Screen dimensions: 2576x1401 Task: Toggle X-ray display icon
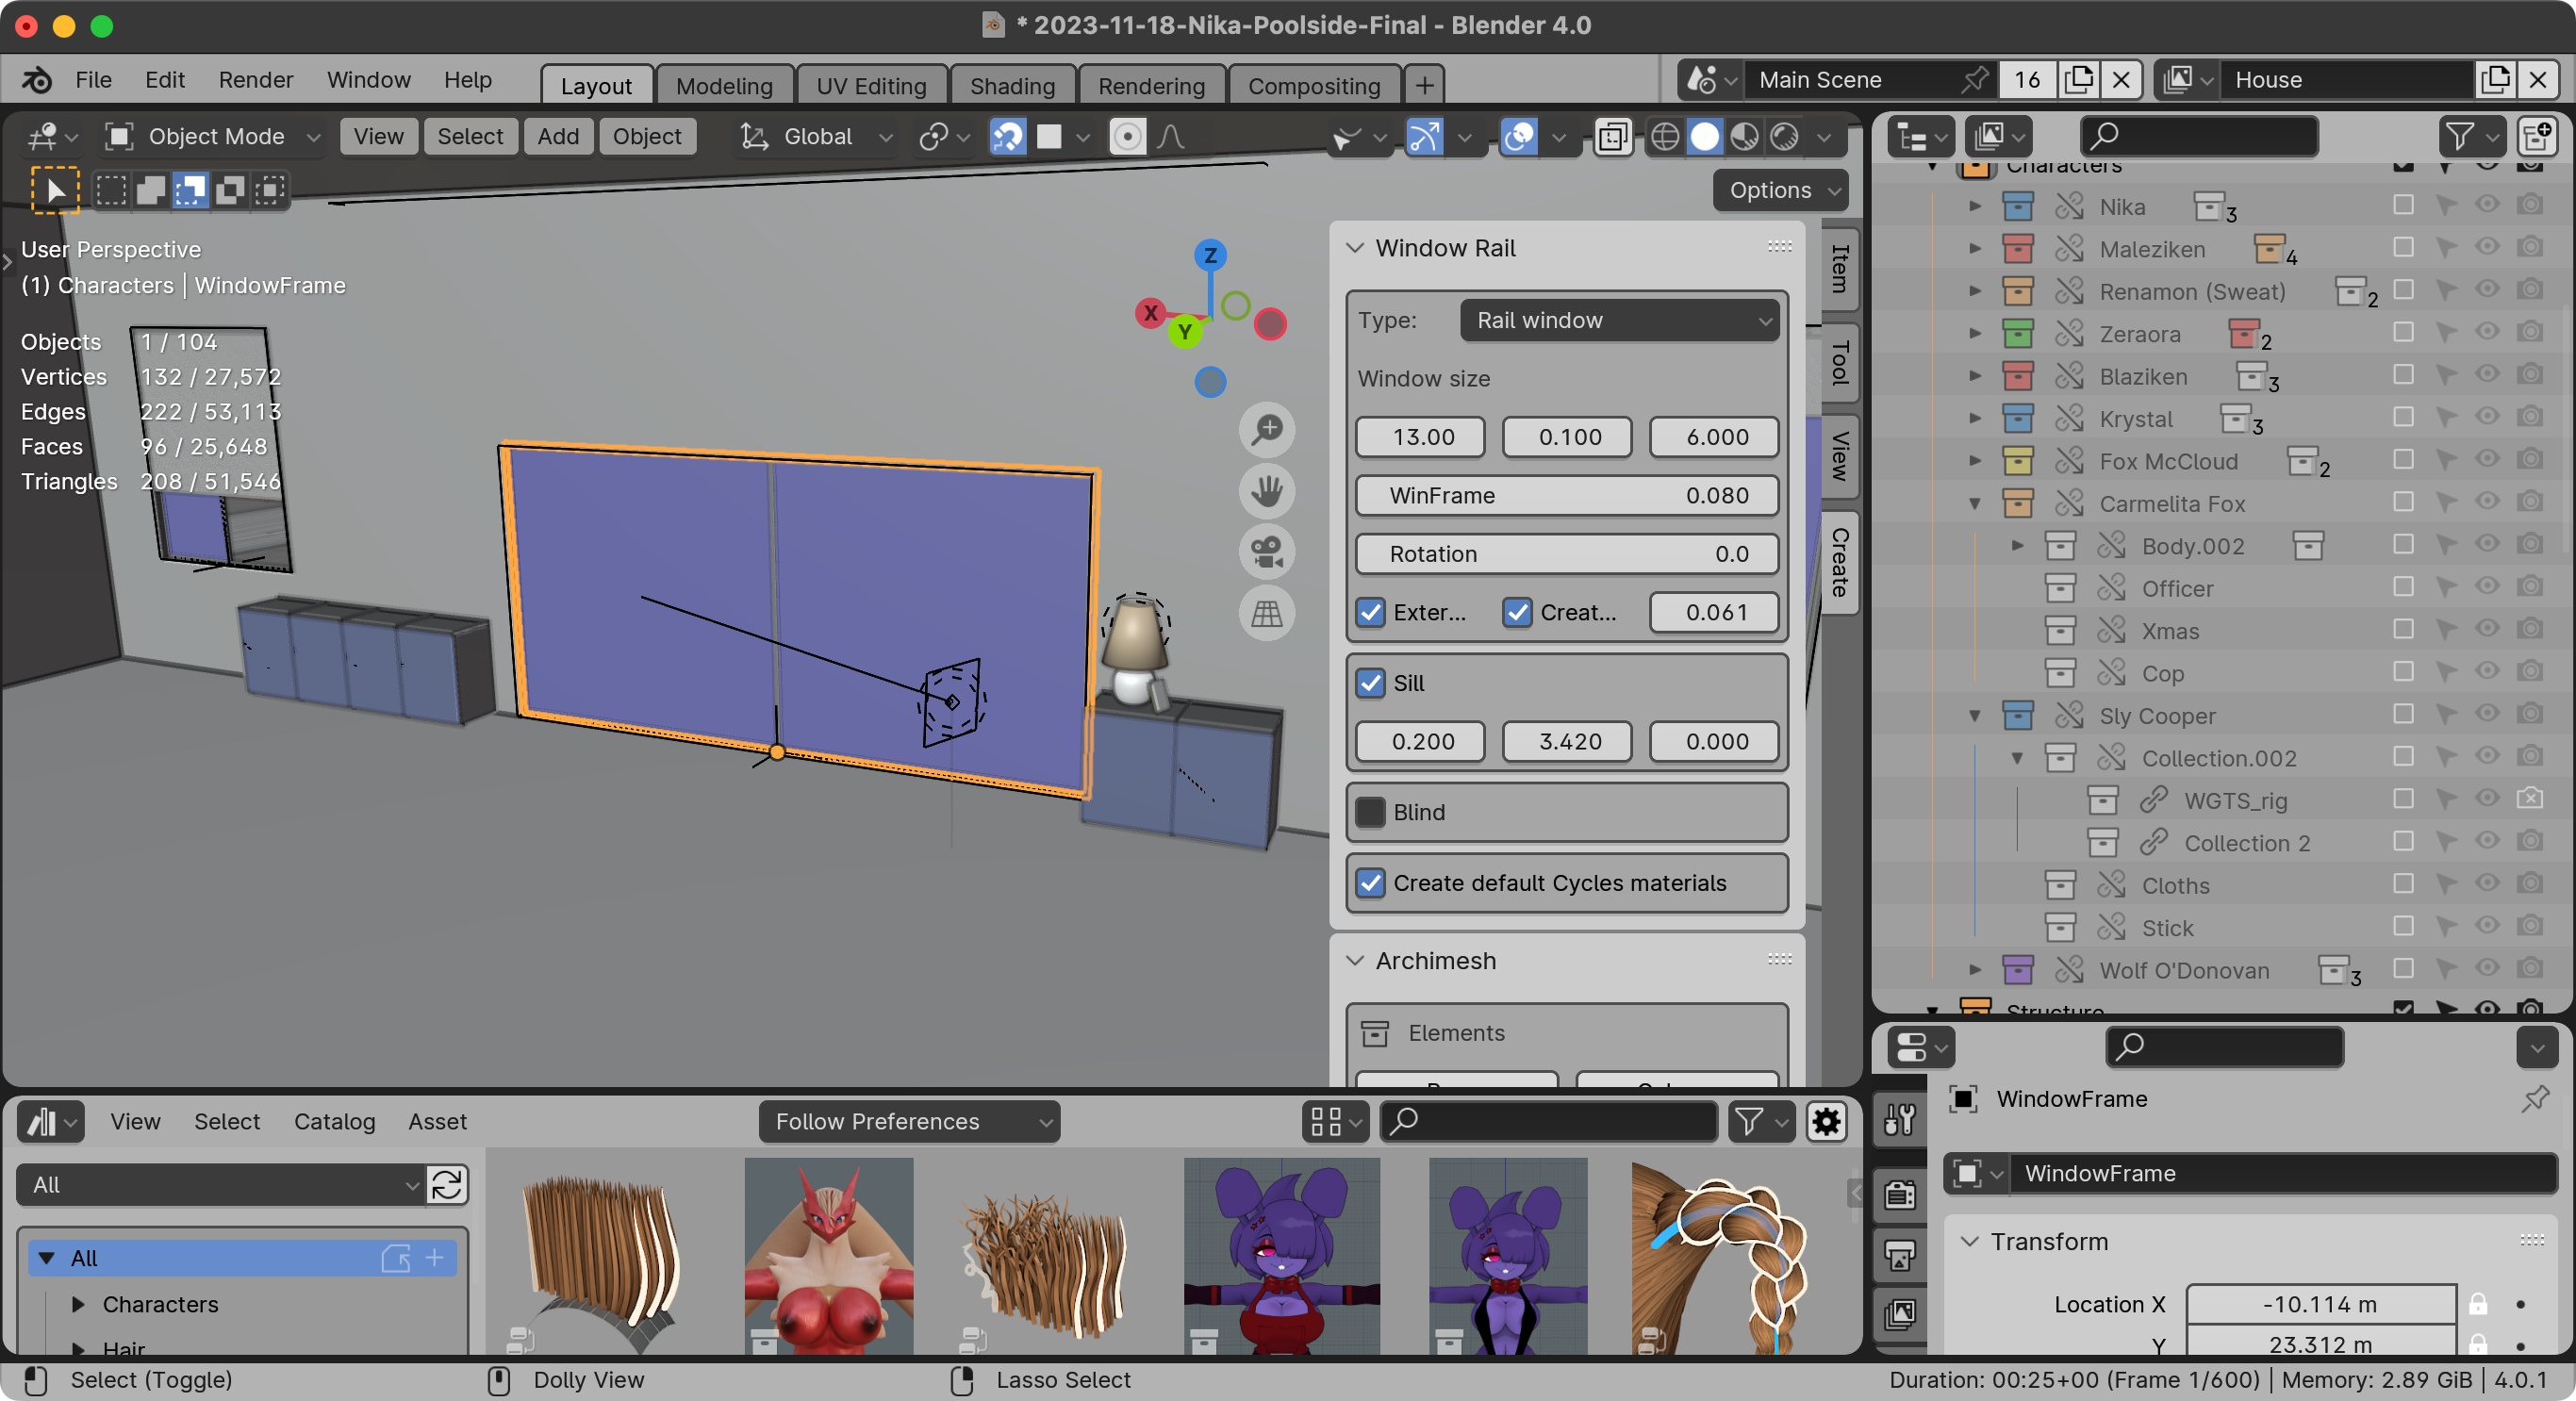(x=1612, y=136)
